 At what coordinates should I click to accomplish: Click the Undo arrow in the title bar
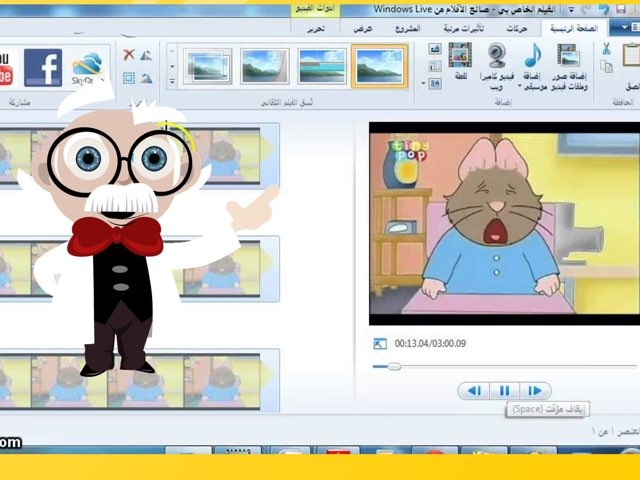tap(604, 9)
